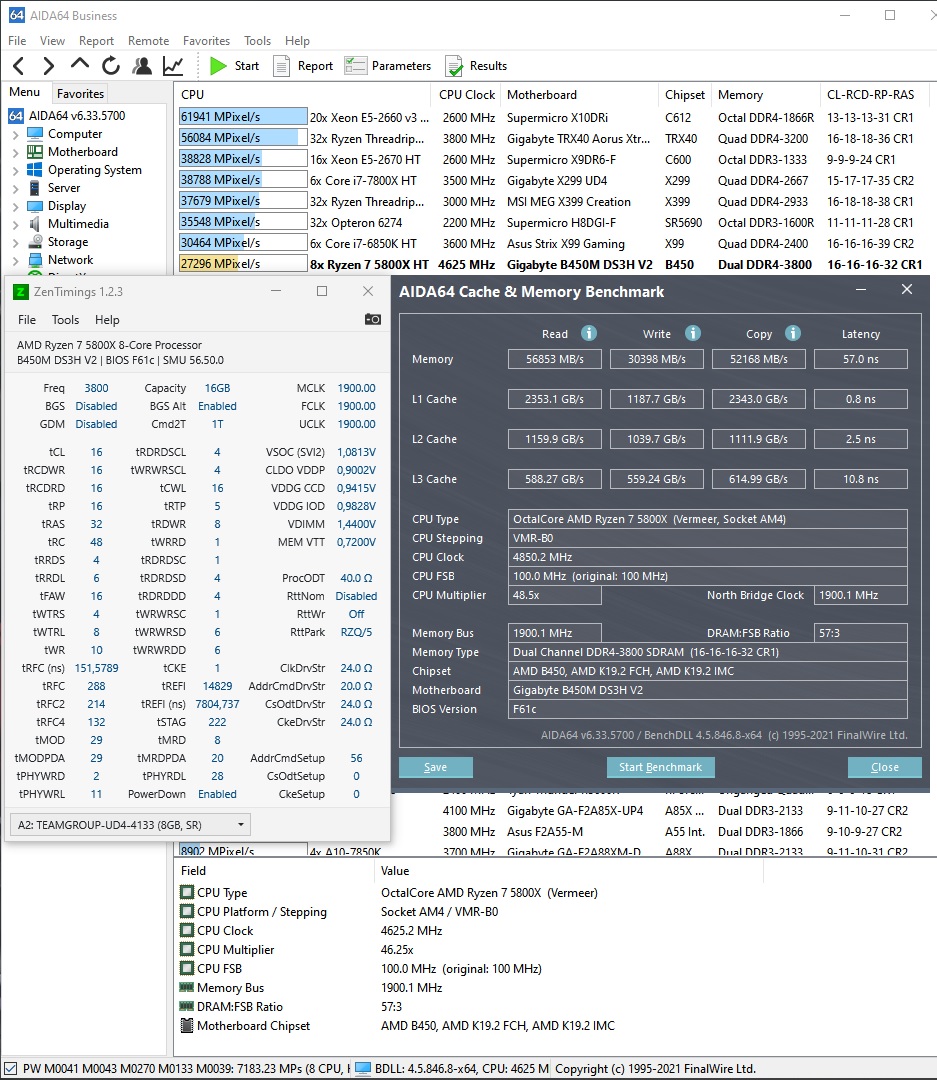Screen dimensions: 937x1080
Task: Open the A2: TEAMGROUP-UD4-4133 module dropdown
Action: click(x=130, y=824)
